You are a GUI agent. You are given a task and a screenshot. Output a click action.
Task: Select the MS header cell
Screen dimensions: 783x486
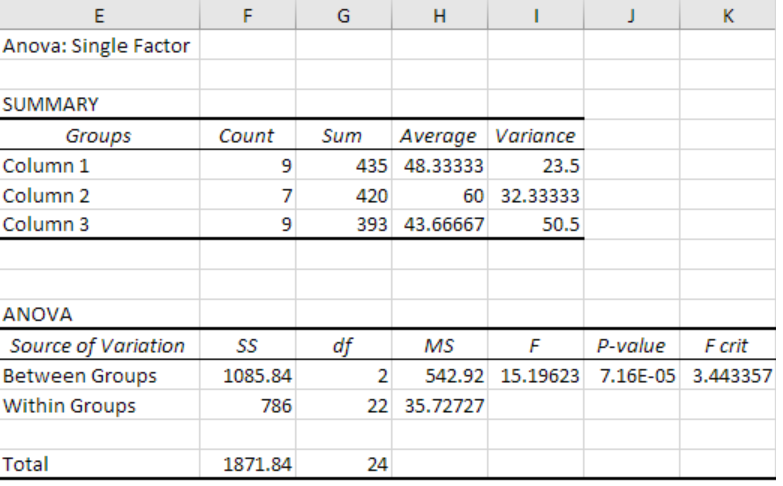(440, 345)
